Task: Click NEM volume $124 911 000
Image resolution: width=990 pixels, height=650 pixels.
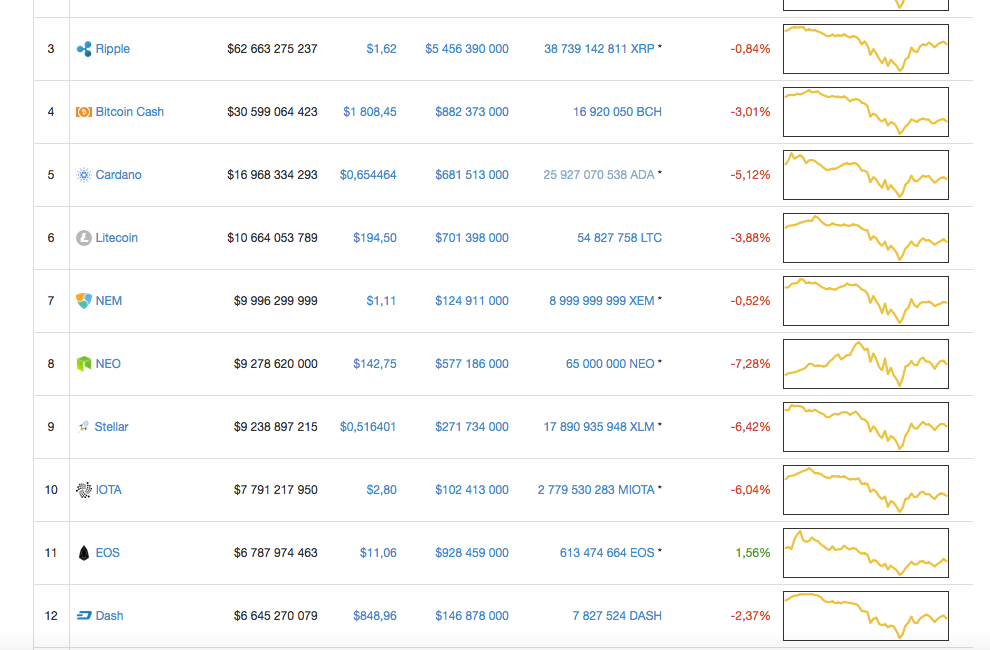Action: point(472,301)
